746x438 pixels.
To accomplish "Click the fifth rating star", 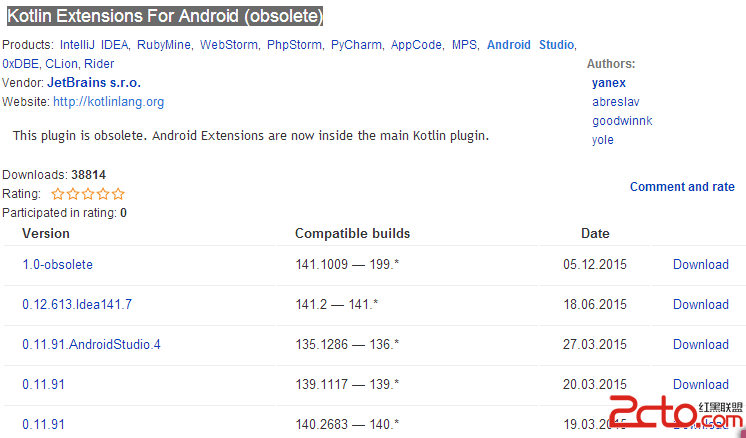I will coord(118,194).
